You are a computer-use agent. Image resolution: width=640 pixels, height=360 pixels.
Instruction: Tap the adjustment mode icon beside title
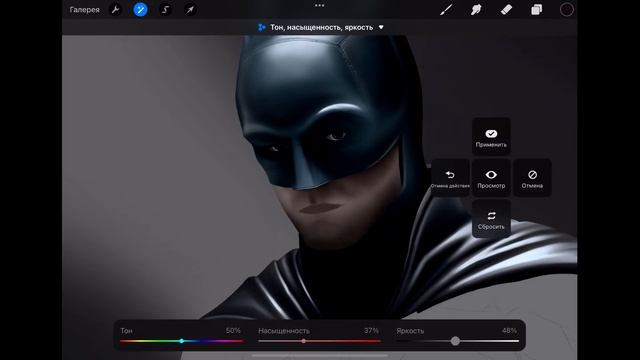coord(262,27)
